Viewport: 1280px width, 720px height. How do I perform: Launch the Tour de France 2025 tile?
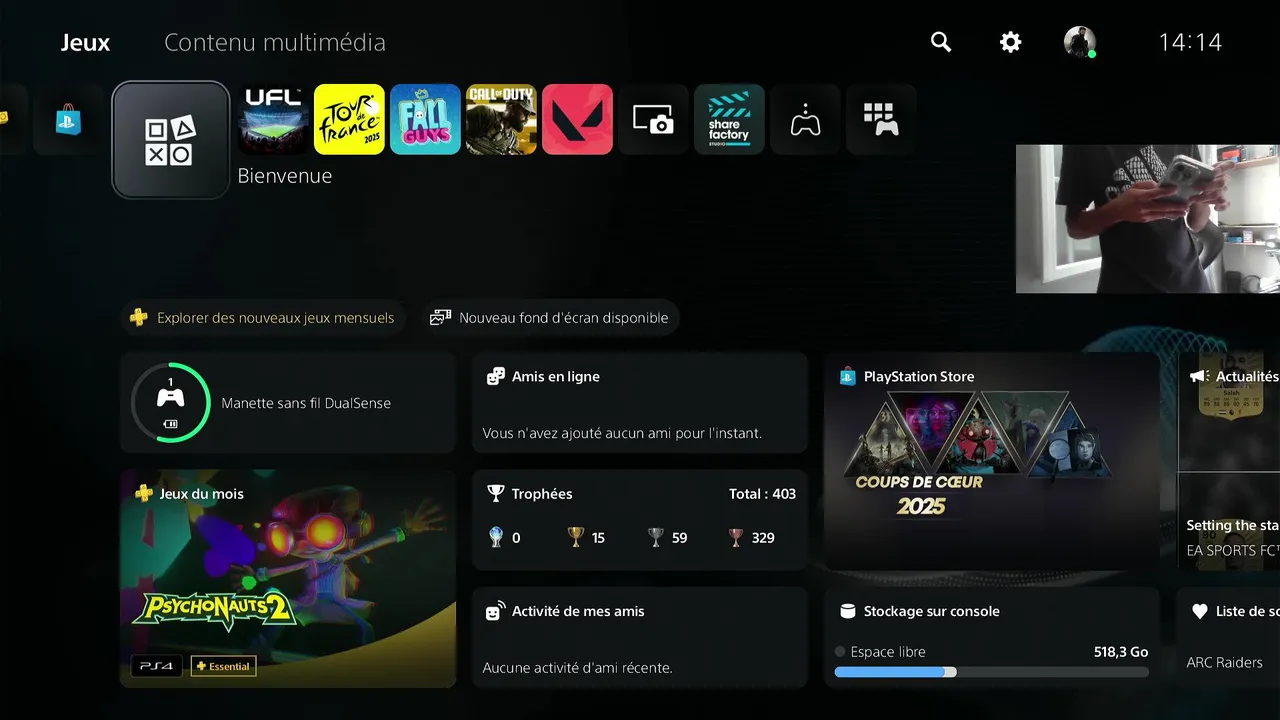(x=349, y=120)
